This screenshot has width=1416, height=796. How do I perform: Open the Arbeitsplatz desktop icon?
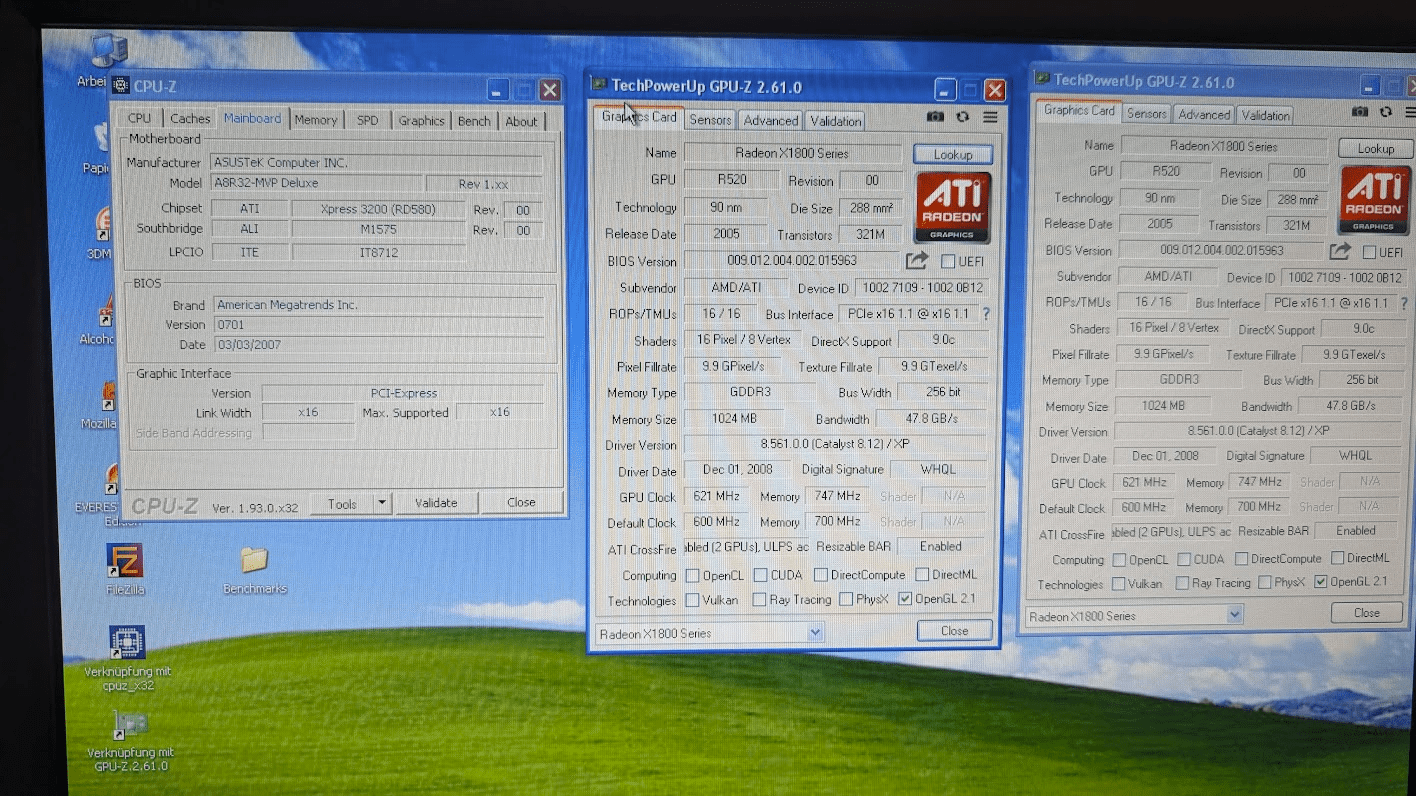108,50
